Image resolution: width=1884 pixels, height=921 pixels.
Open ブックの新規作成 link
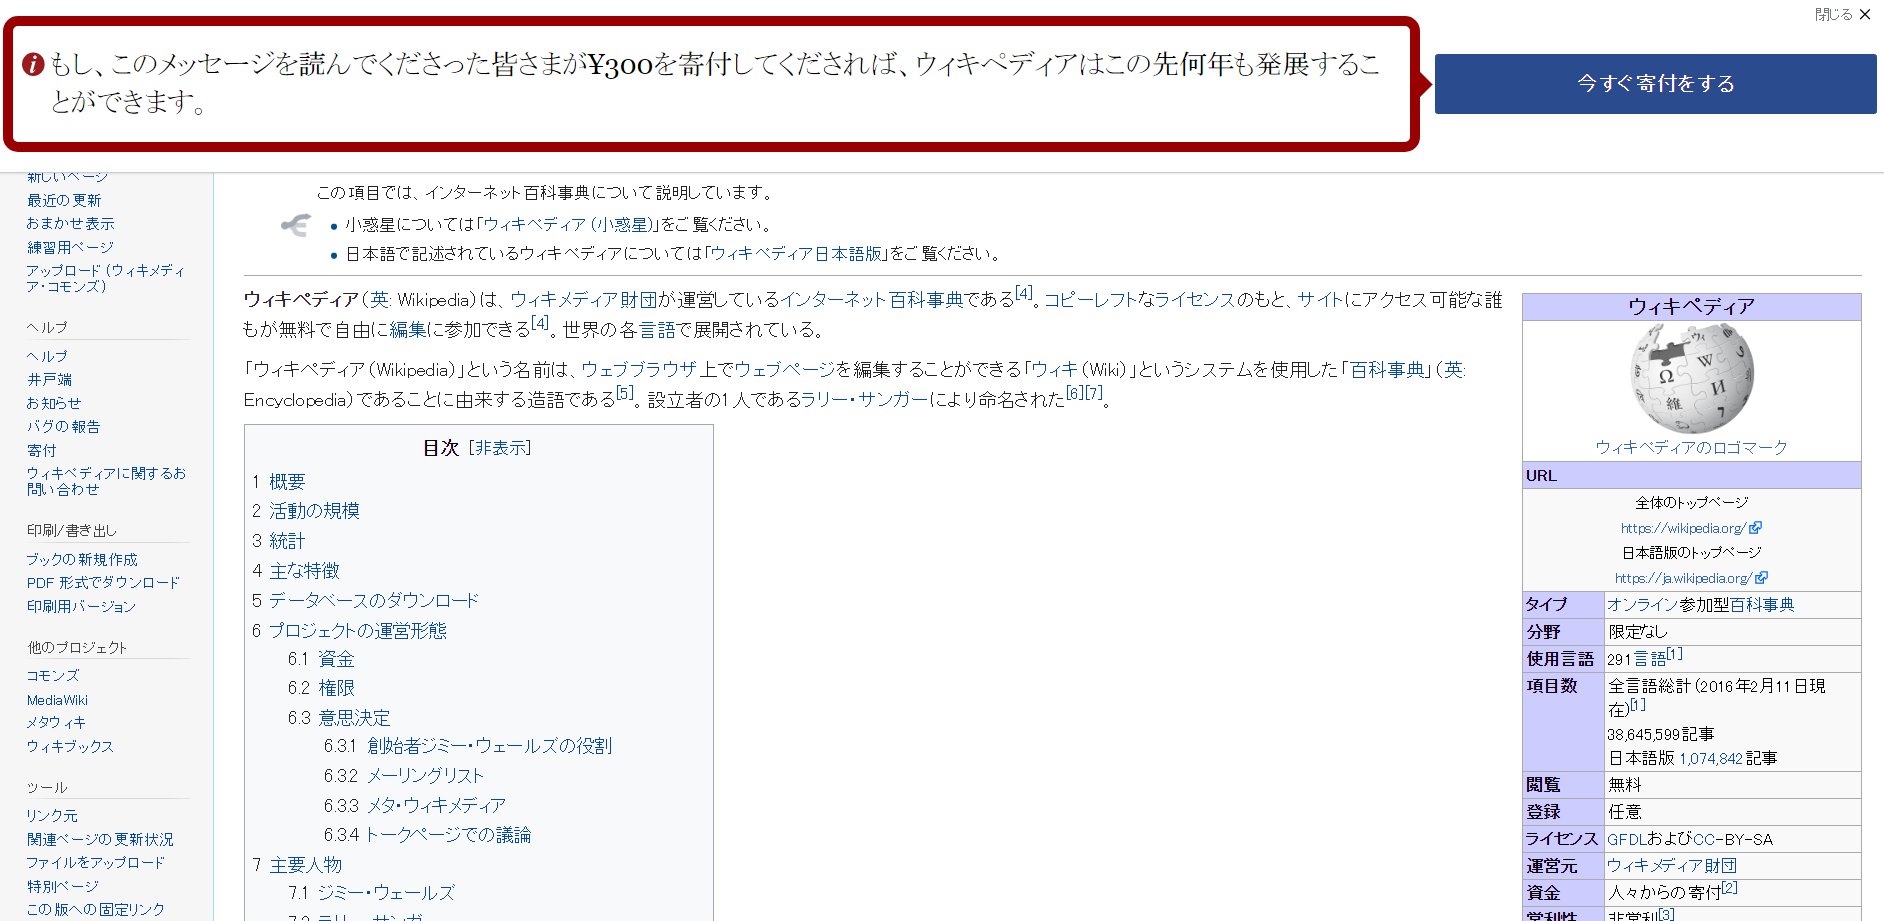pos(82,559)
